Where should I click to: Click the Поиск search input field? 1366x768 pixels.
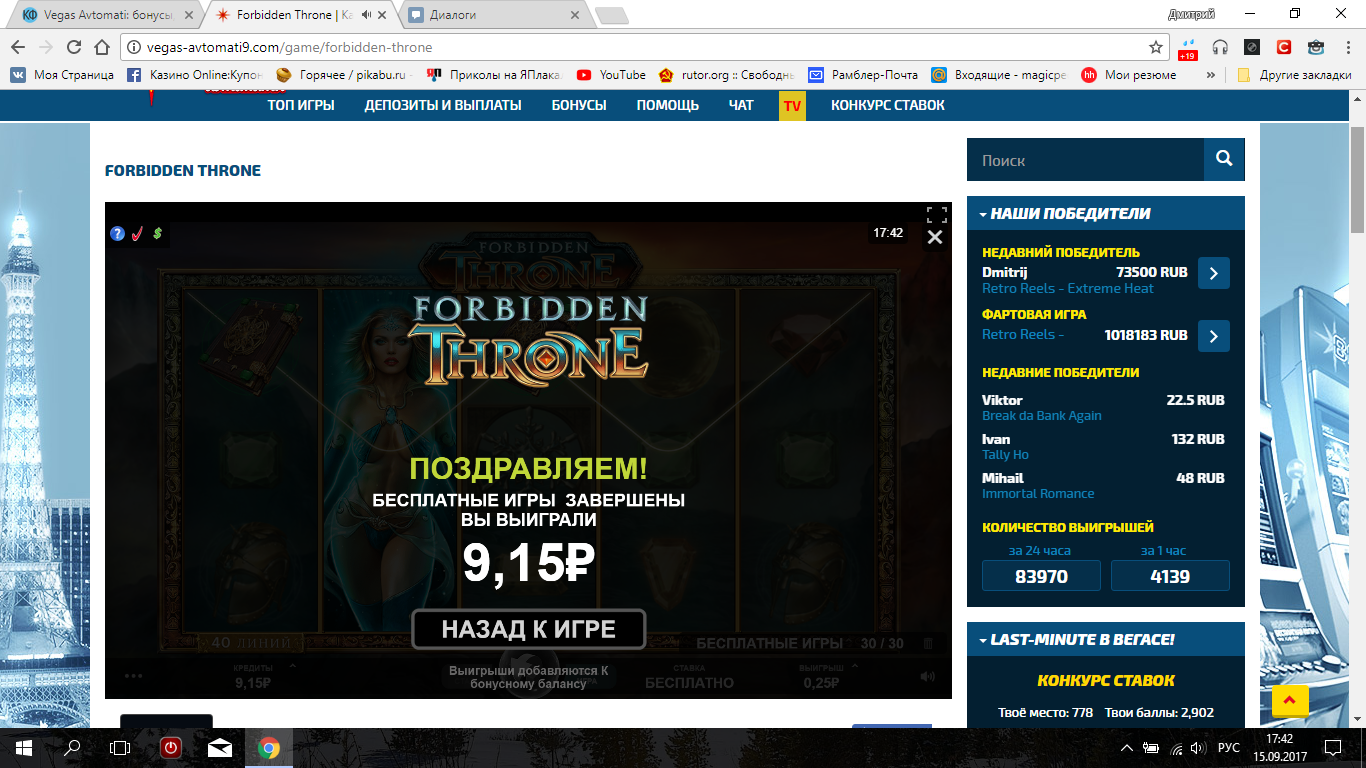(x=1085, y=160)
